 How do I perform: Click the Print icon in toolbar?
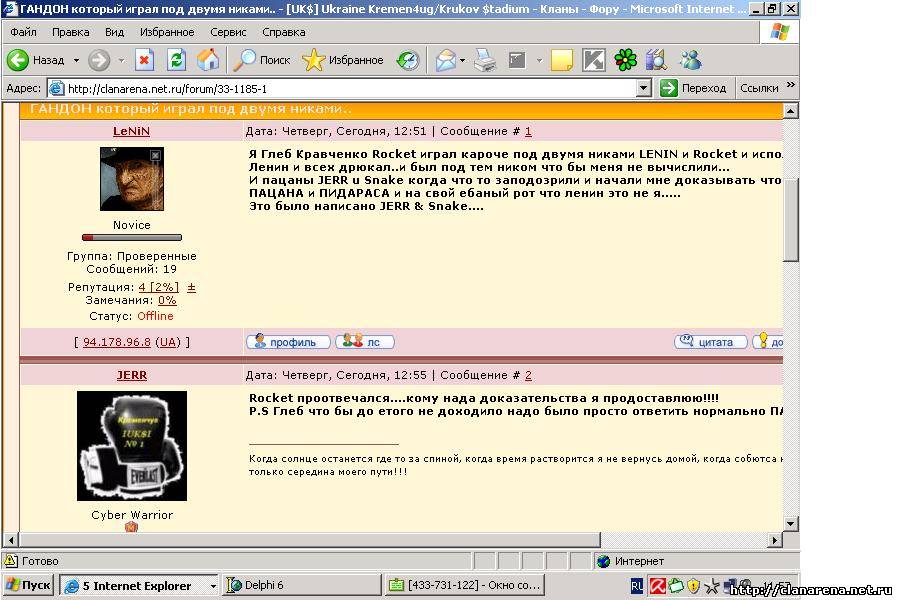click(x=485, y=60)
